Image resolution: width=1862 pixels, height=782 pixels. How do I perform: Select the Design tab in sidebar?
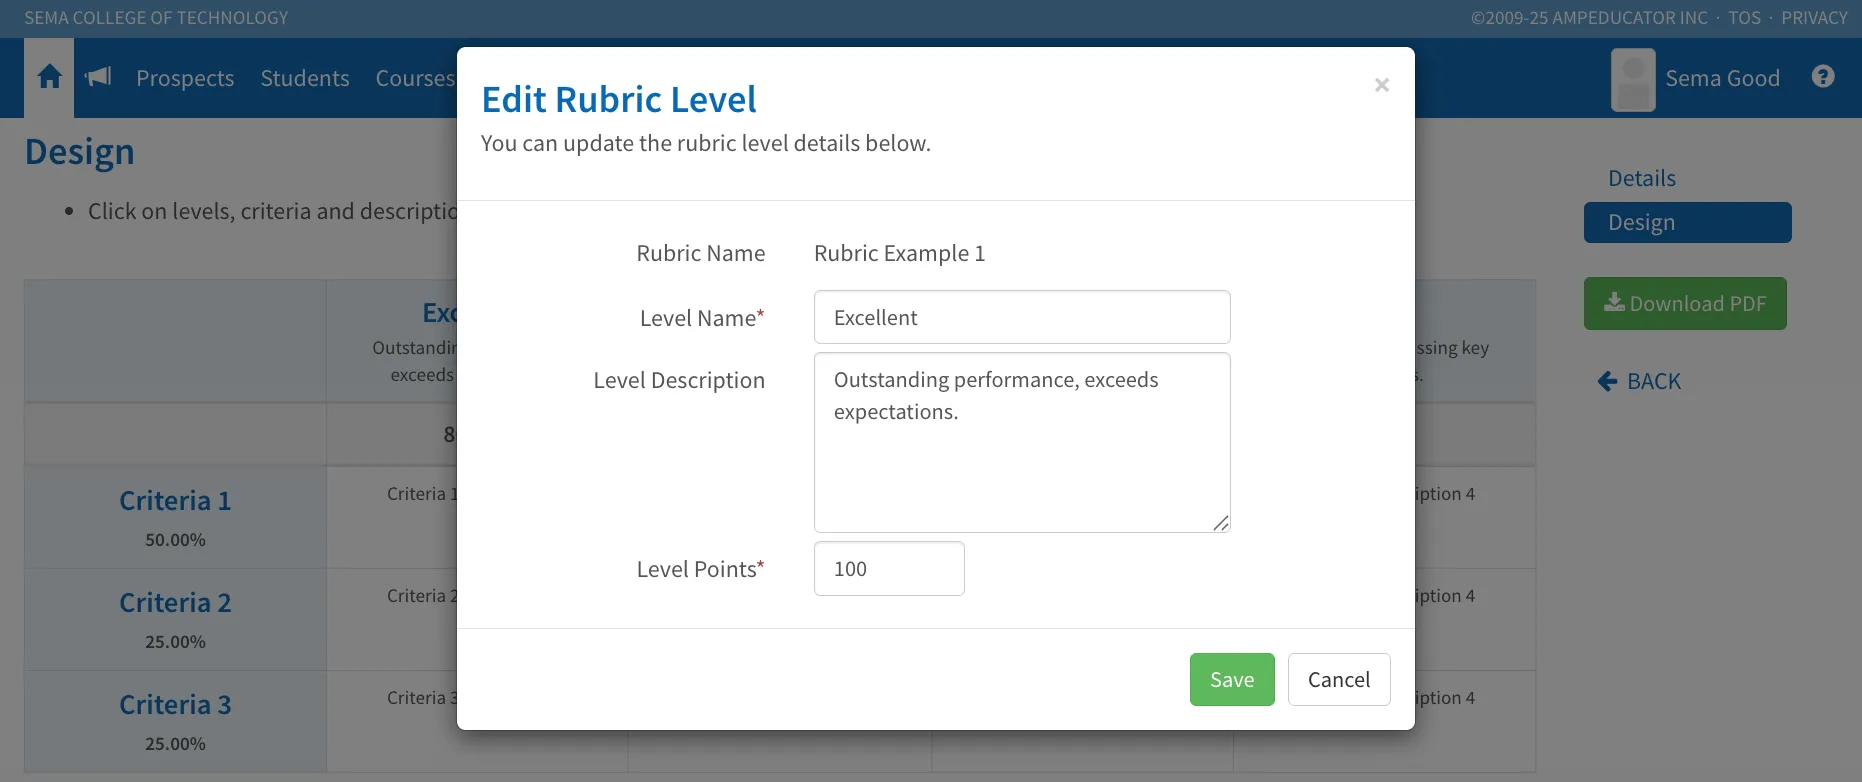(x=1688, y=222)
